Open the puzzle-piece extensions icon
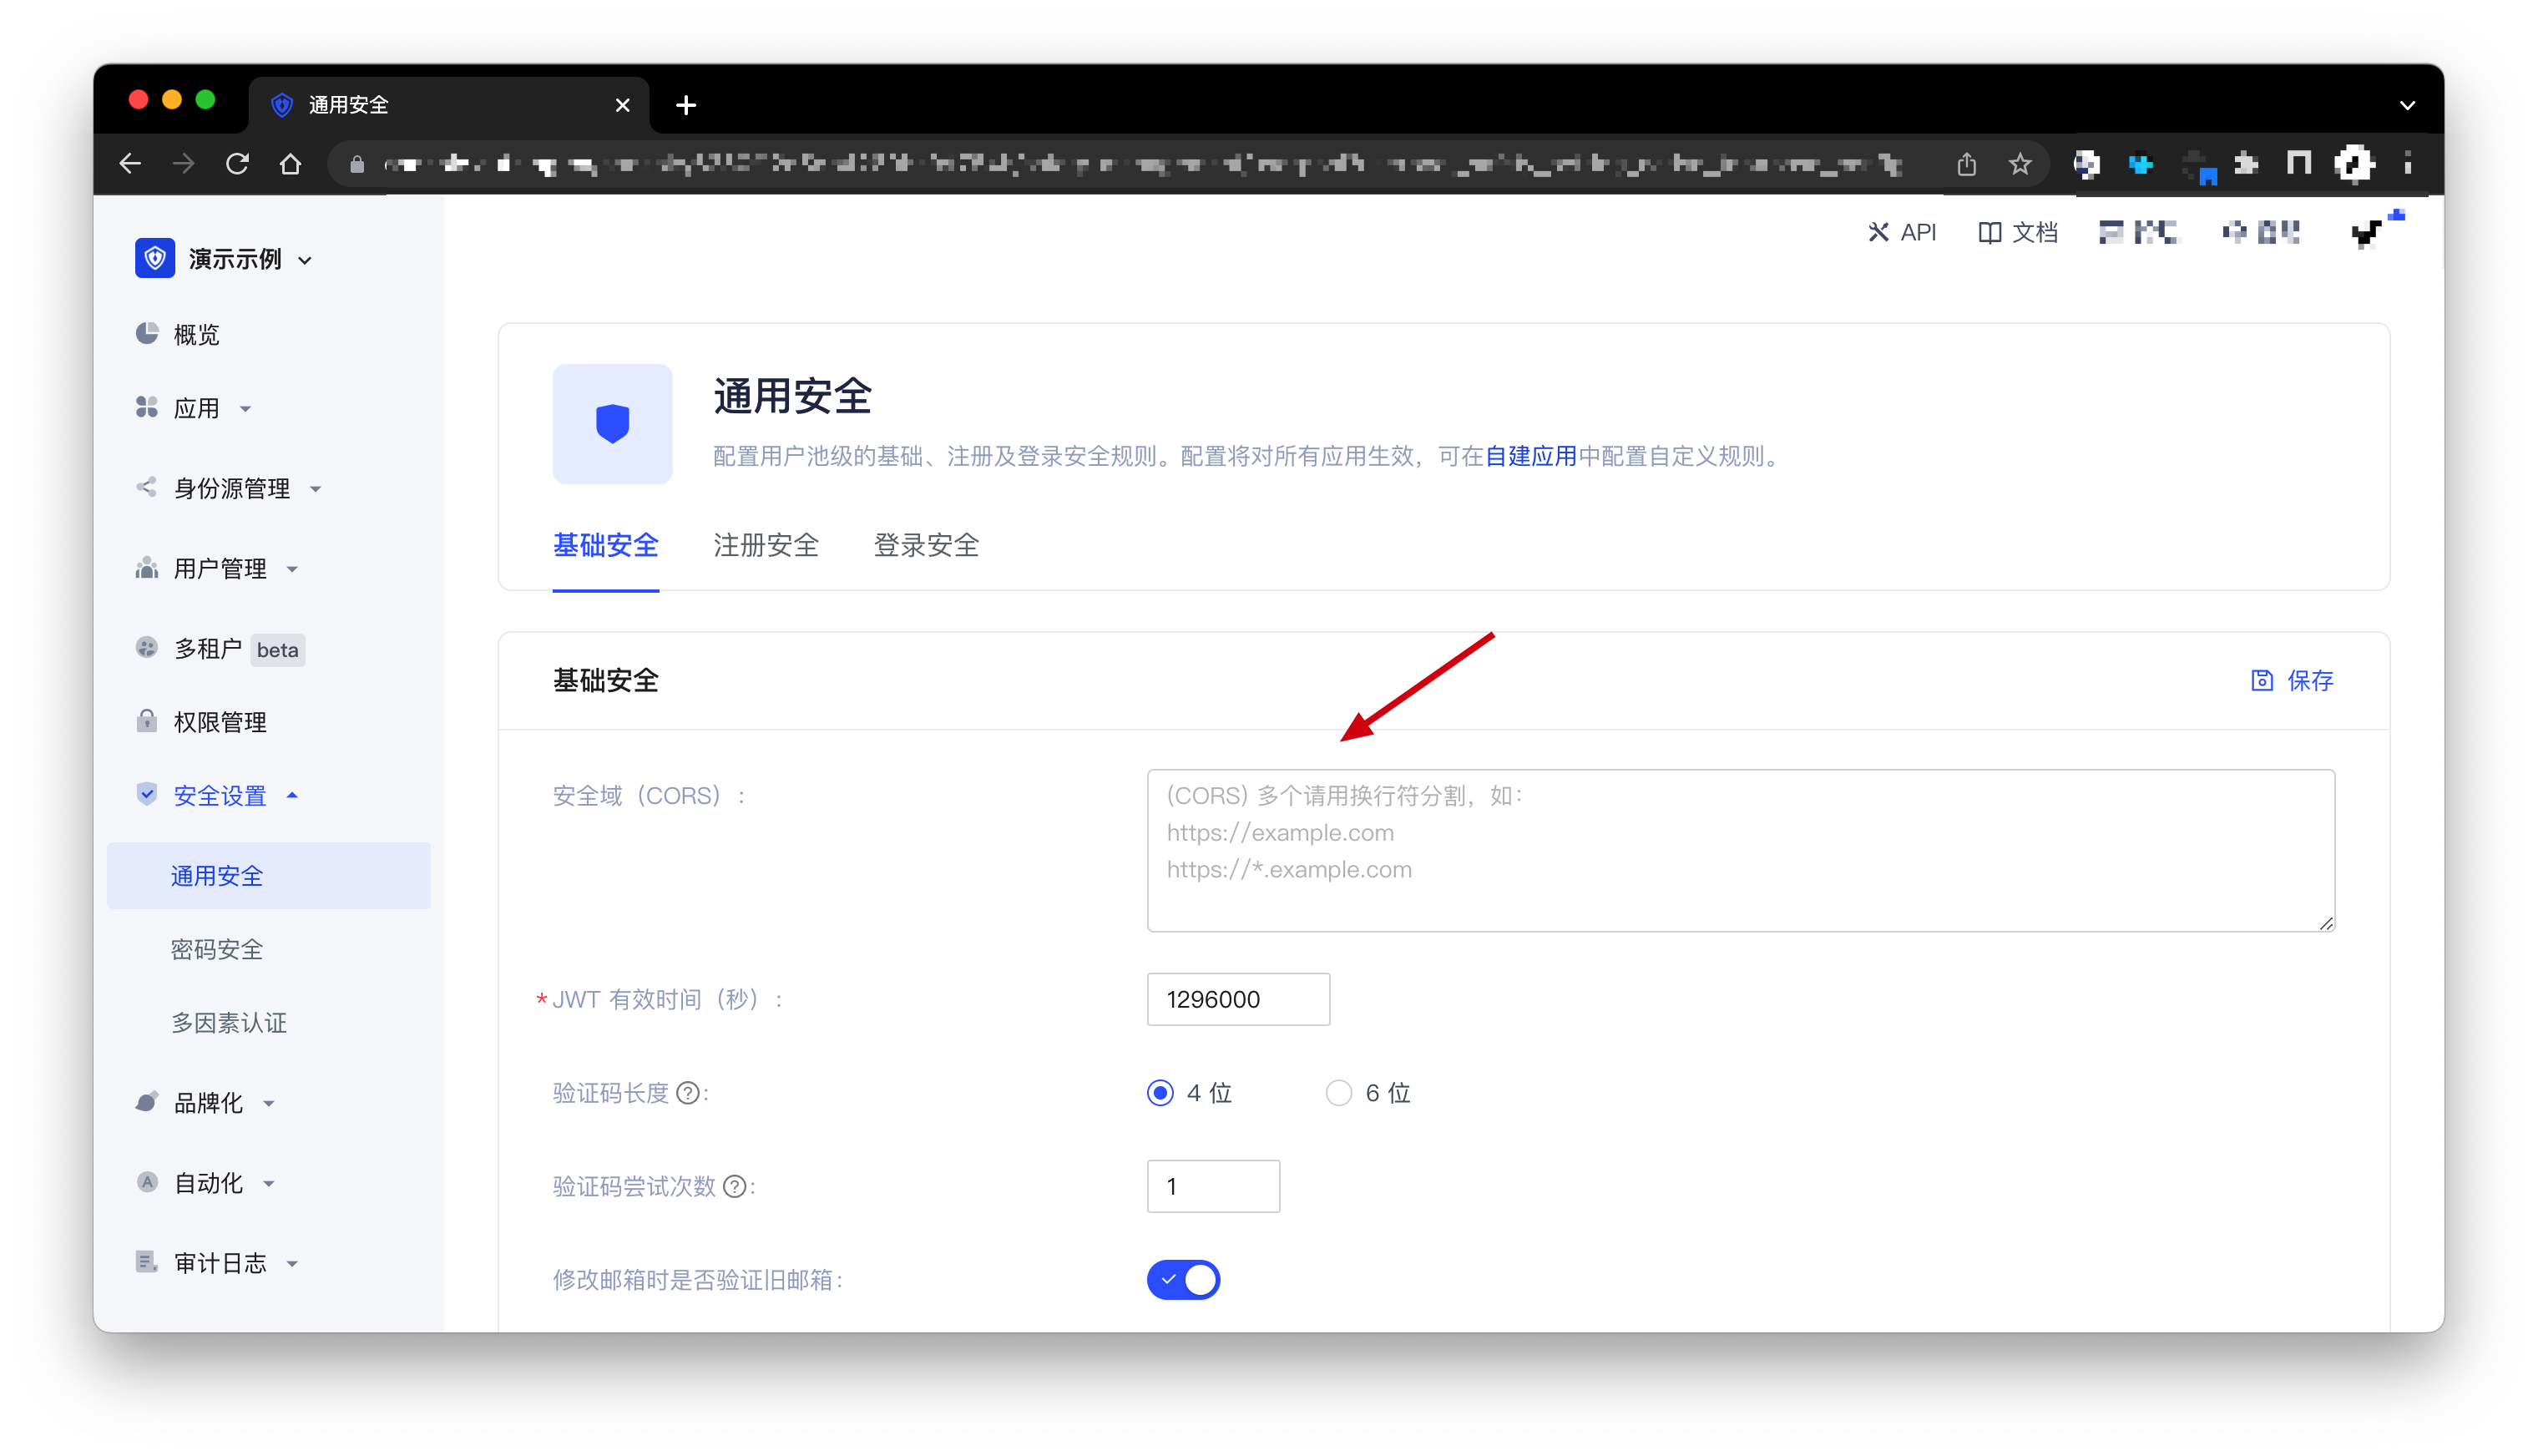 click(x=2246, y=164)
